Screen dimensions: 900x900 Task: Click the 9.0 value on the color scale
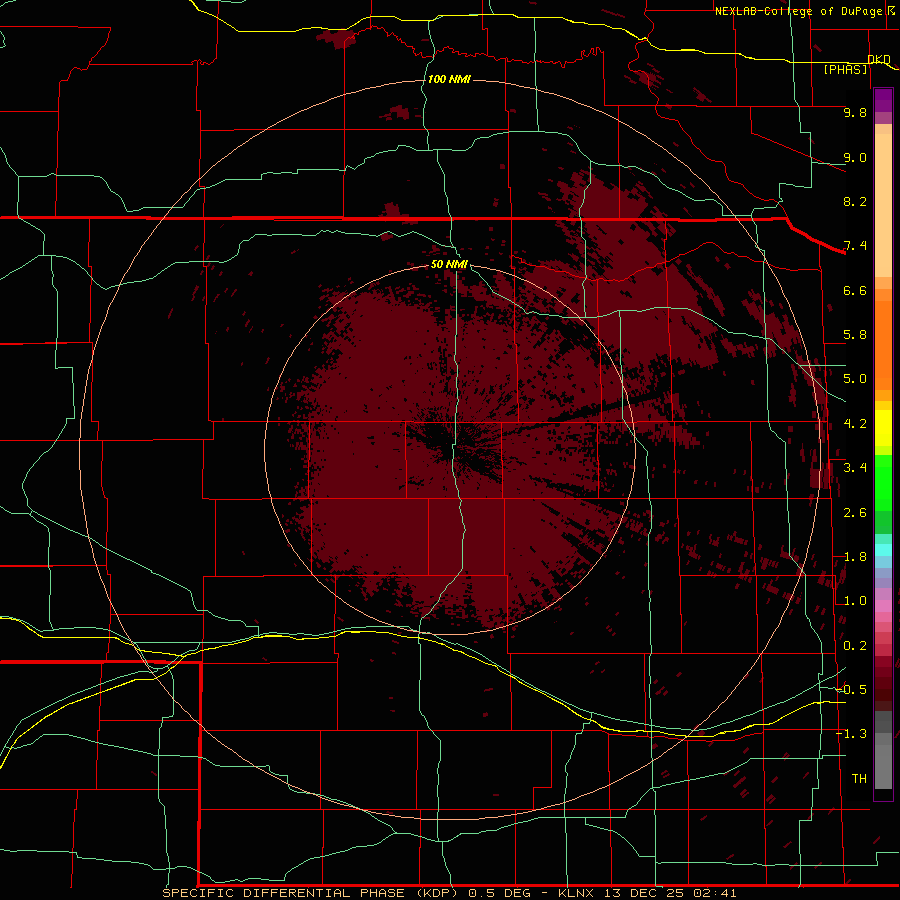pos(855,157)
